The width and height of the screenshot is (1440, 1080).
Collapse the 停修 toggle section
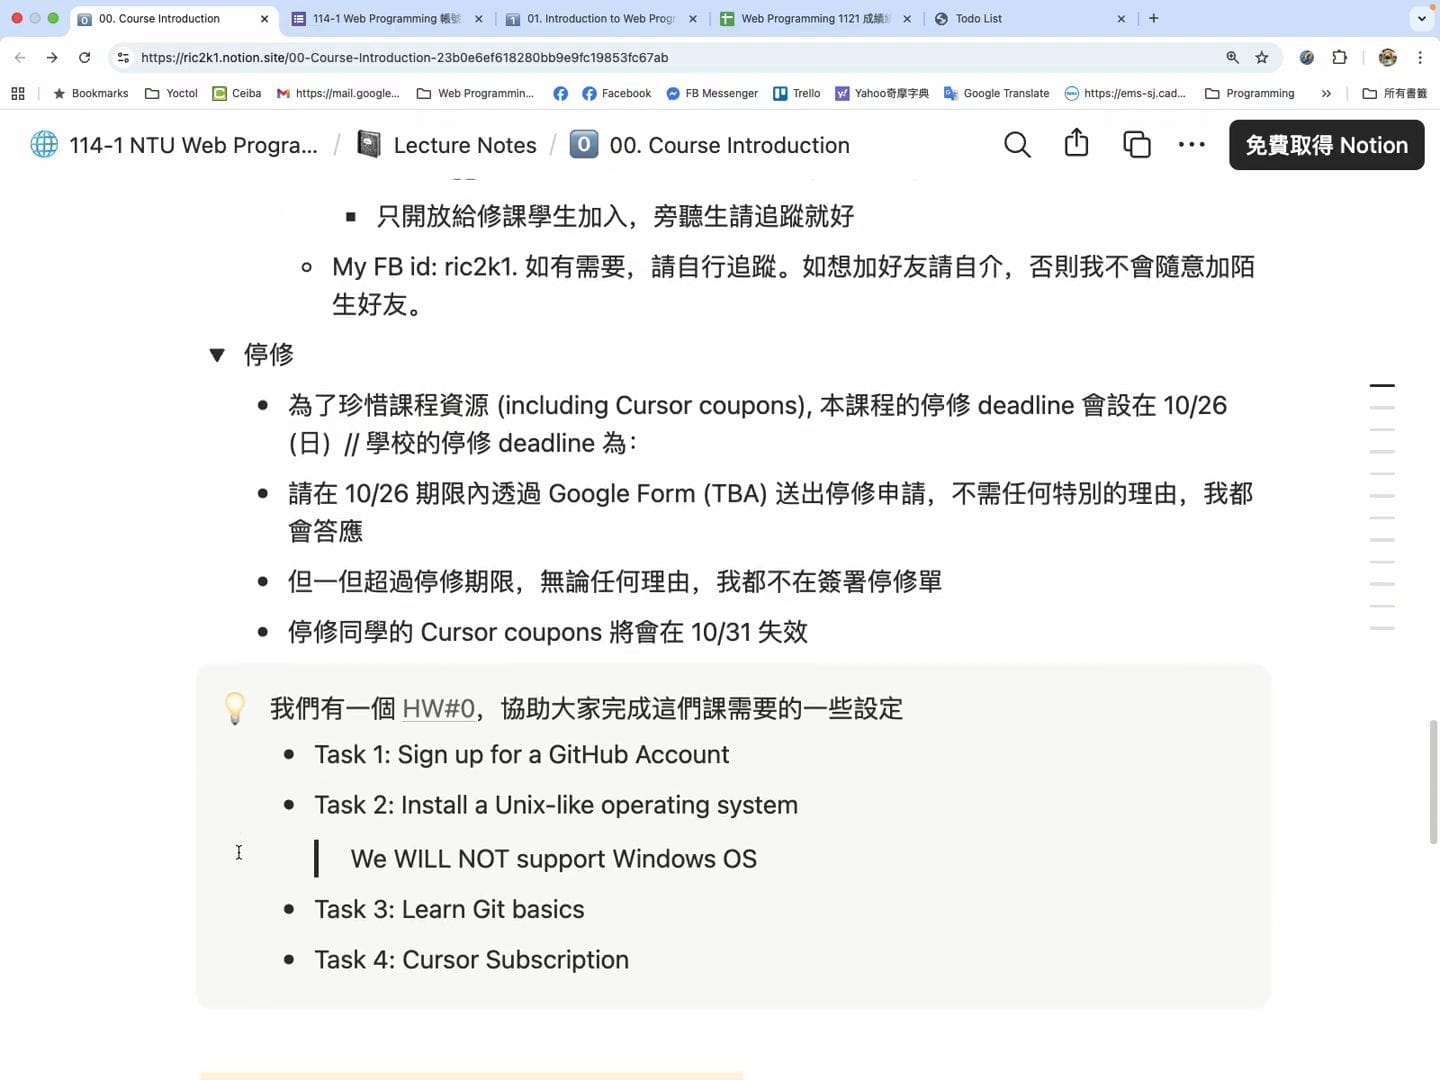pos(217,355)
